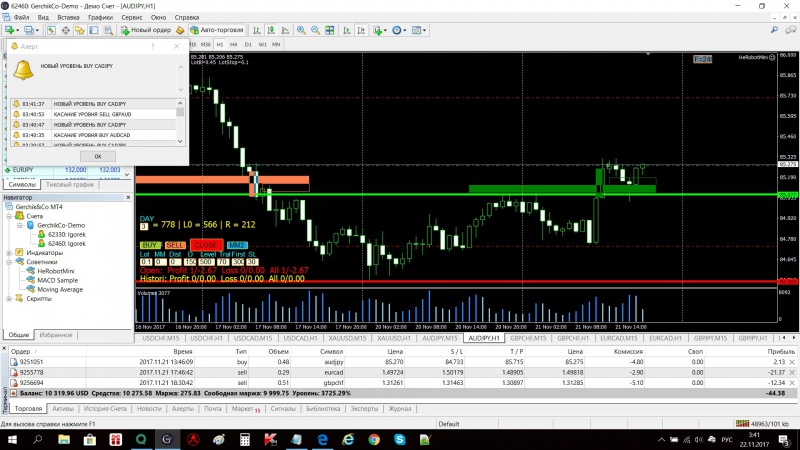Click OK in the Alert dialog
The width and height of the screenshot is (800, 450).
(x=97, y=157)
